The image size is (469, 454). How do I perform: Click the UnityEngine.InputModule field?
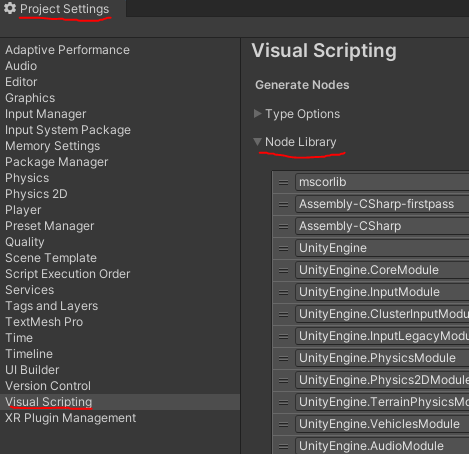[382, 292]
